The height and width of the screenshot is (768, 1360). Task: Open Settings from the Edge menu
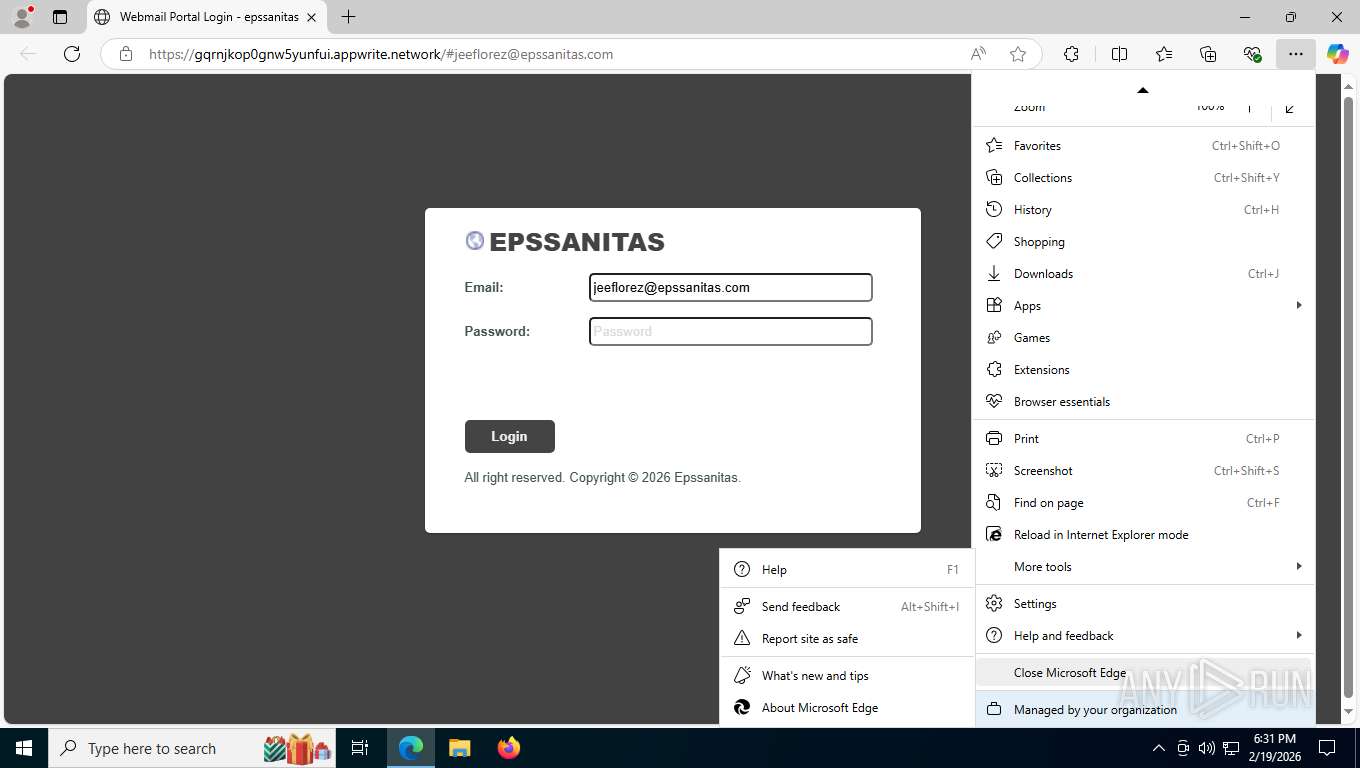[1145, 603]
